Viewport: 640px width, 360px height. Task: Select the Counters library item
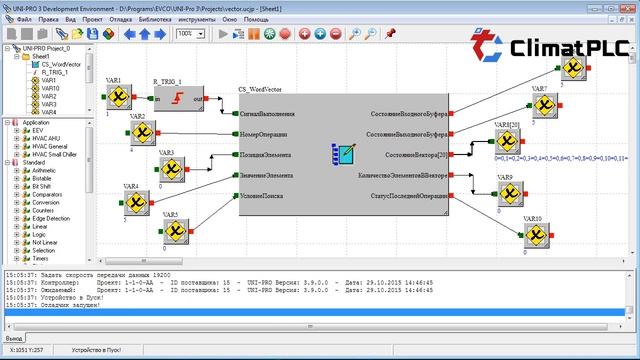43,211
